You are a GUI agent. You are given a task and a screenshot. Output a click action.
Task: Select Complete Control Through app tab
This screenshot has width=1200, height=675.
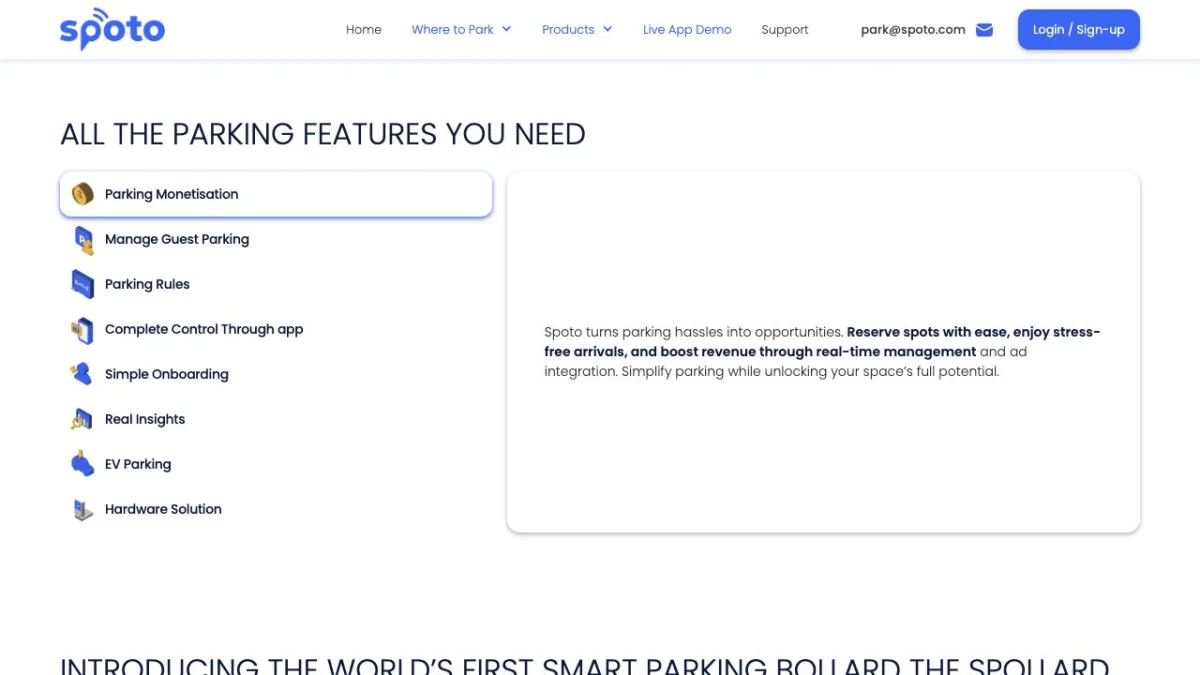tap(276, 329)
